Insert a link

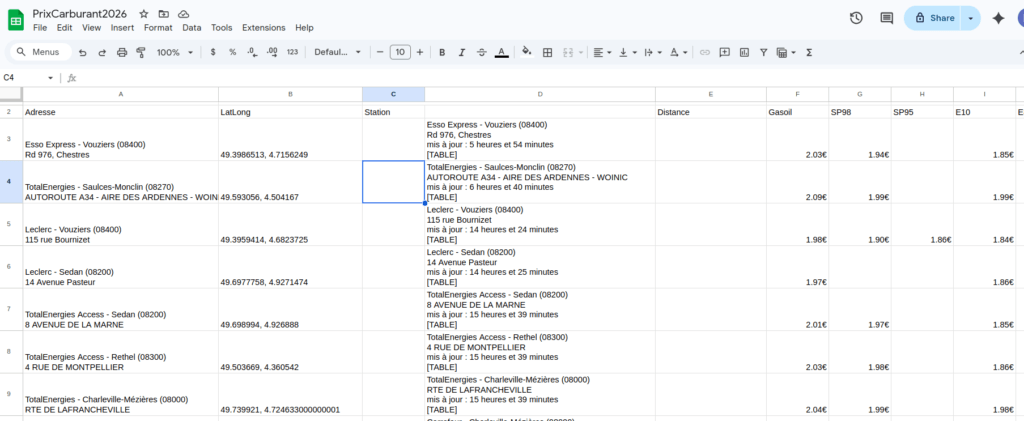[705, 52]
